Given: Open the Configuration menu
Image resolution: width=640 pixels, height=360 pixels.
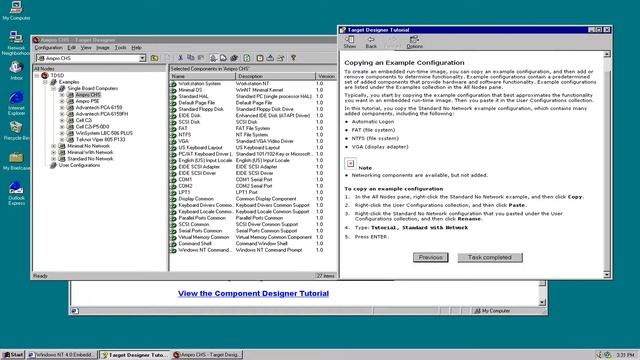Looking at the screenshot, I should click(48, 48).
